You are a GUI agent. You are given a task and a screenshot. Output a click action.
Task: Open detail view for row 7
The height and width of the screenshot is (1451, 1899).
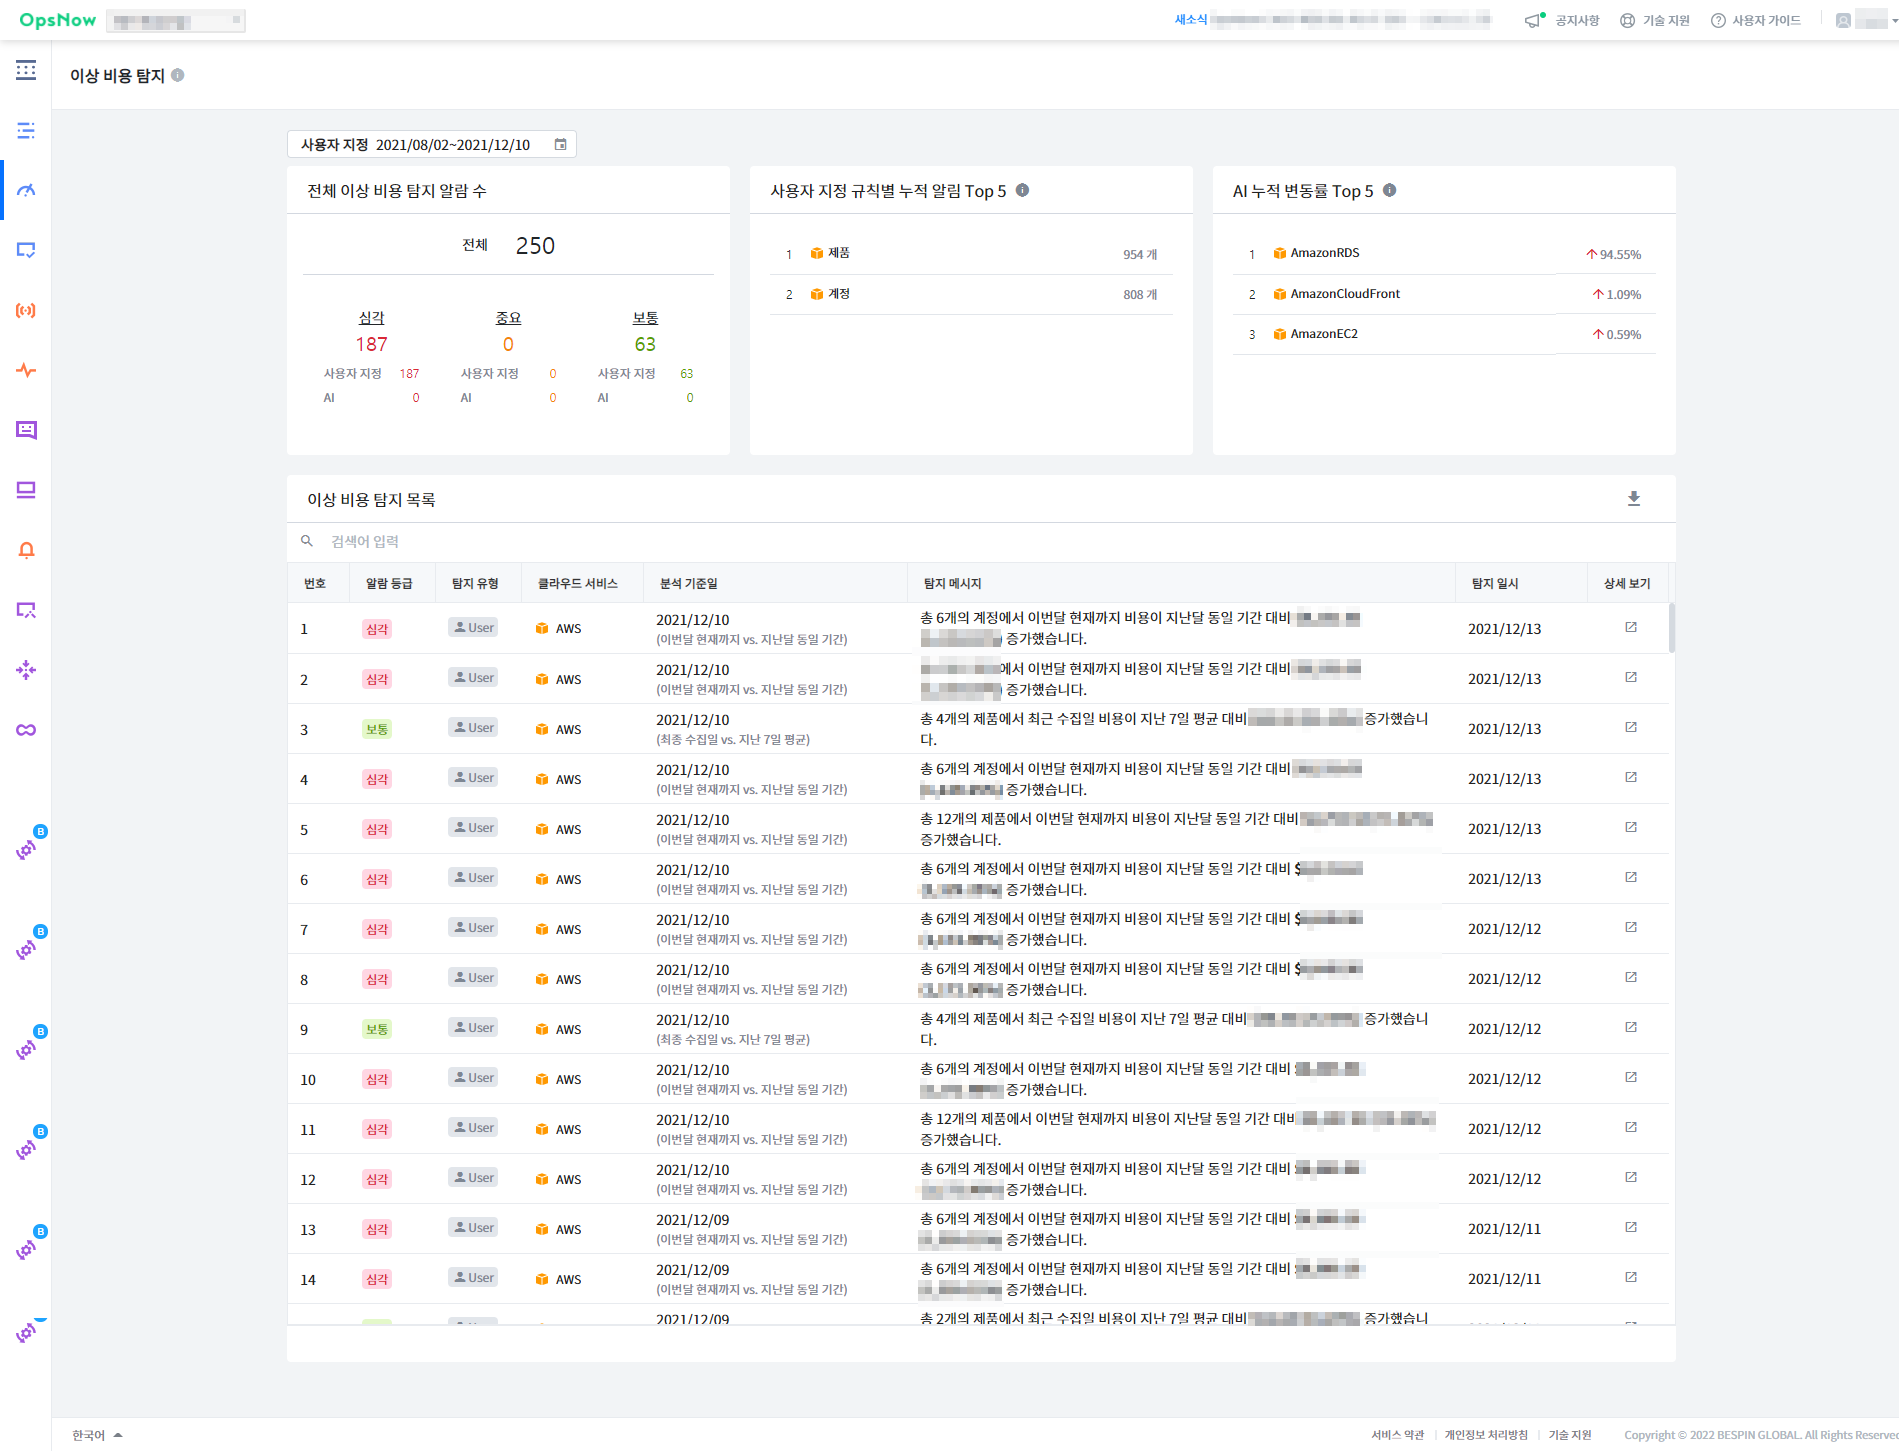pyautogui.click(x=1630, y=928)
